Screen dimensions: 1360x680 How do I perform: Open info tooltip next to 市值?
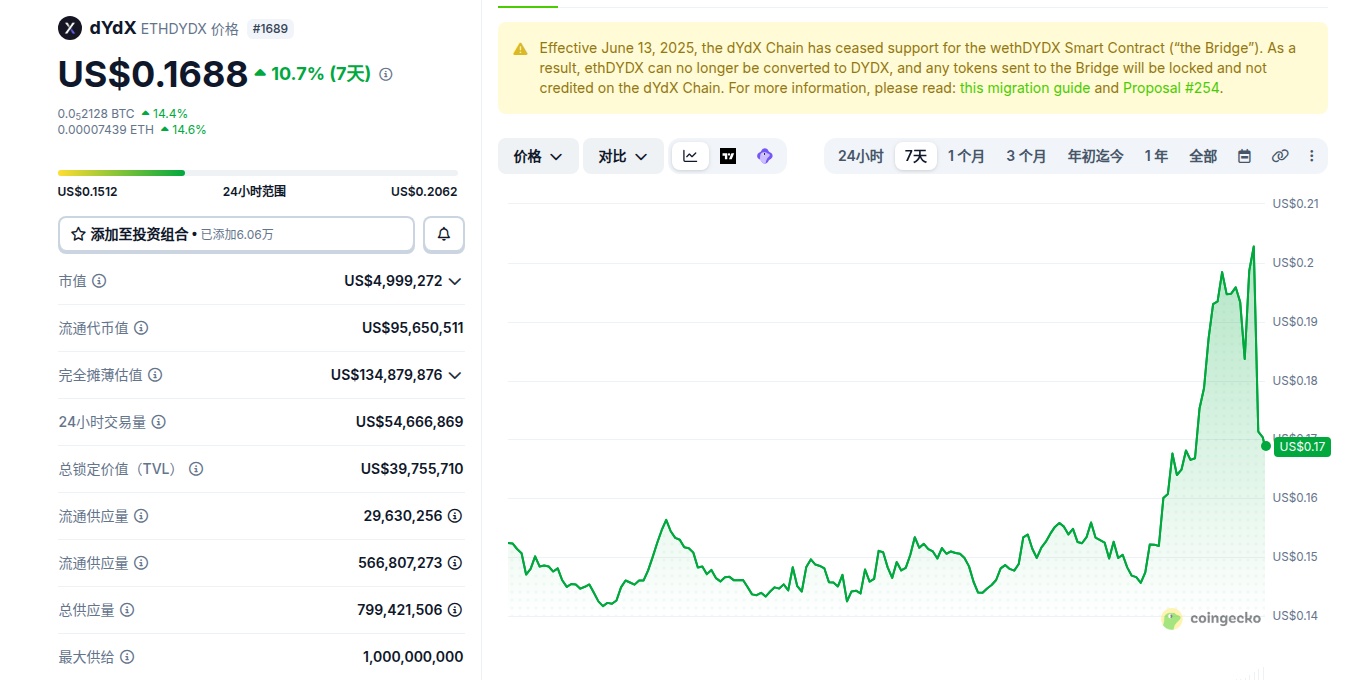pos(99,281)
